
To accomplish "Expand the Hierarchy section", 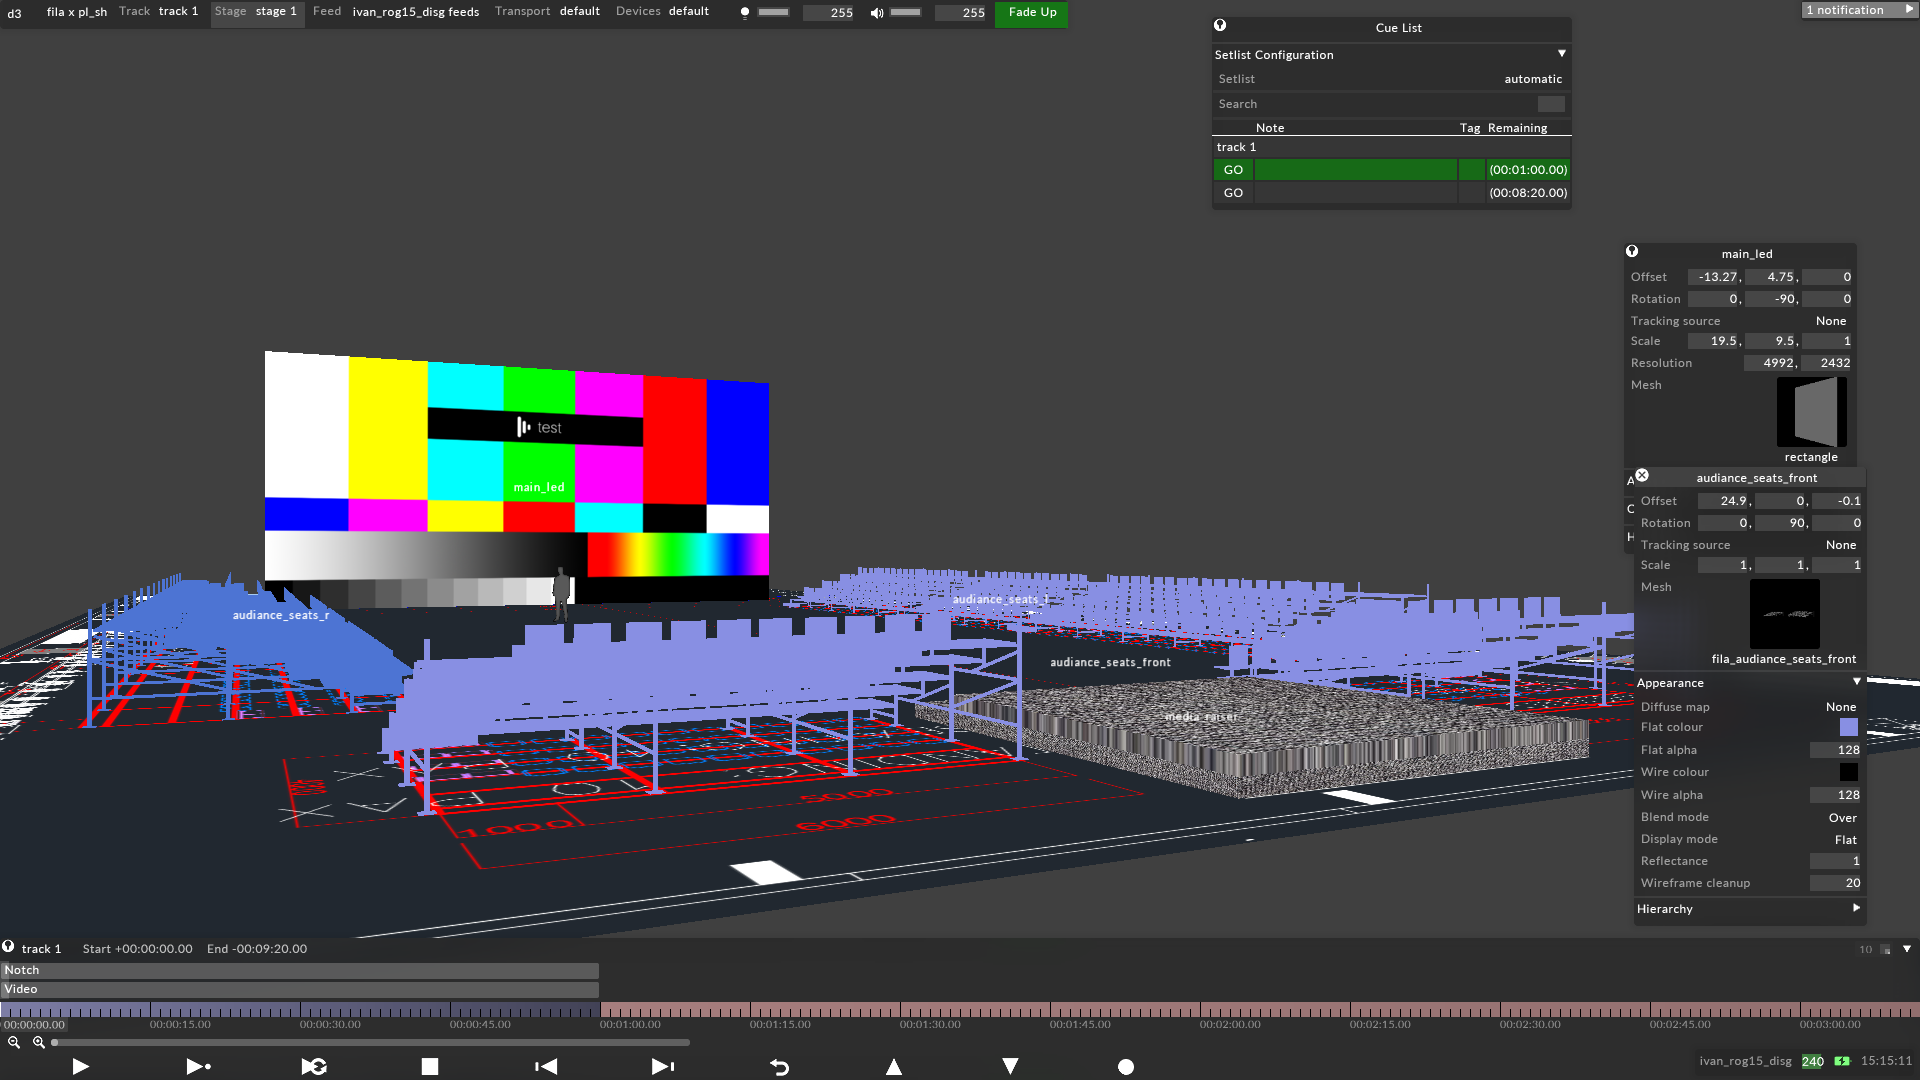I will coord(1856,908).
